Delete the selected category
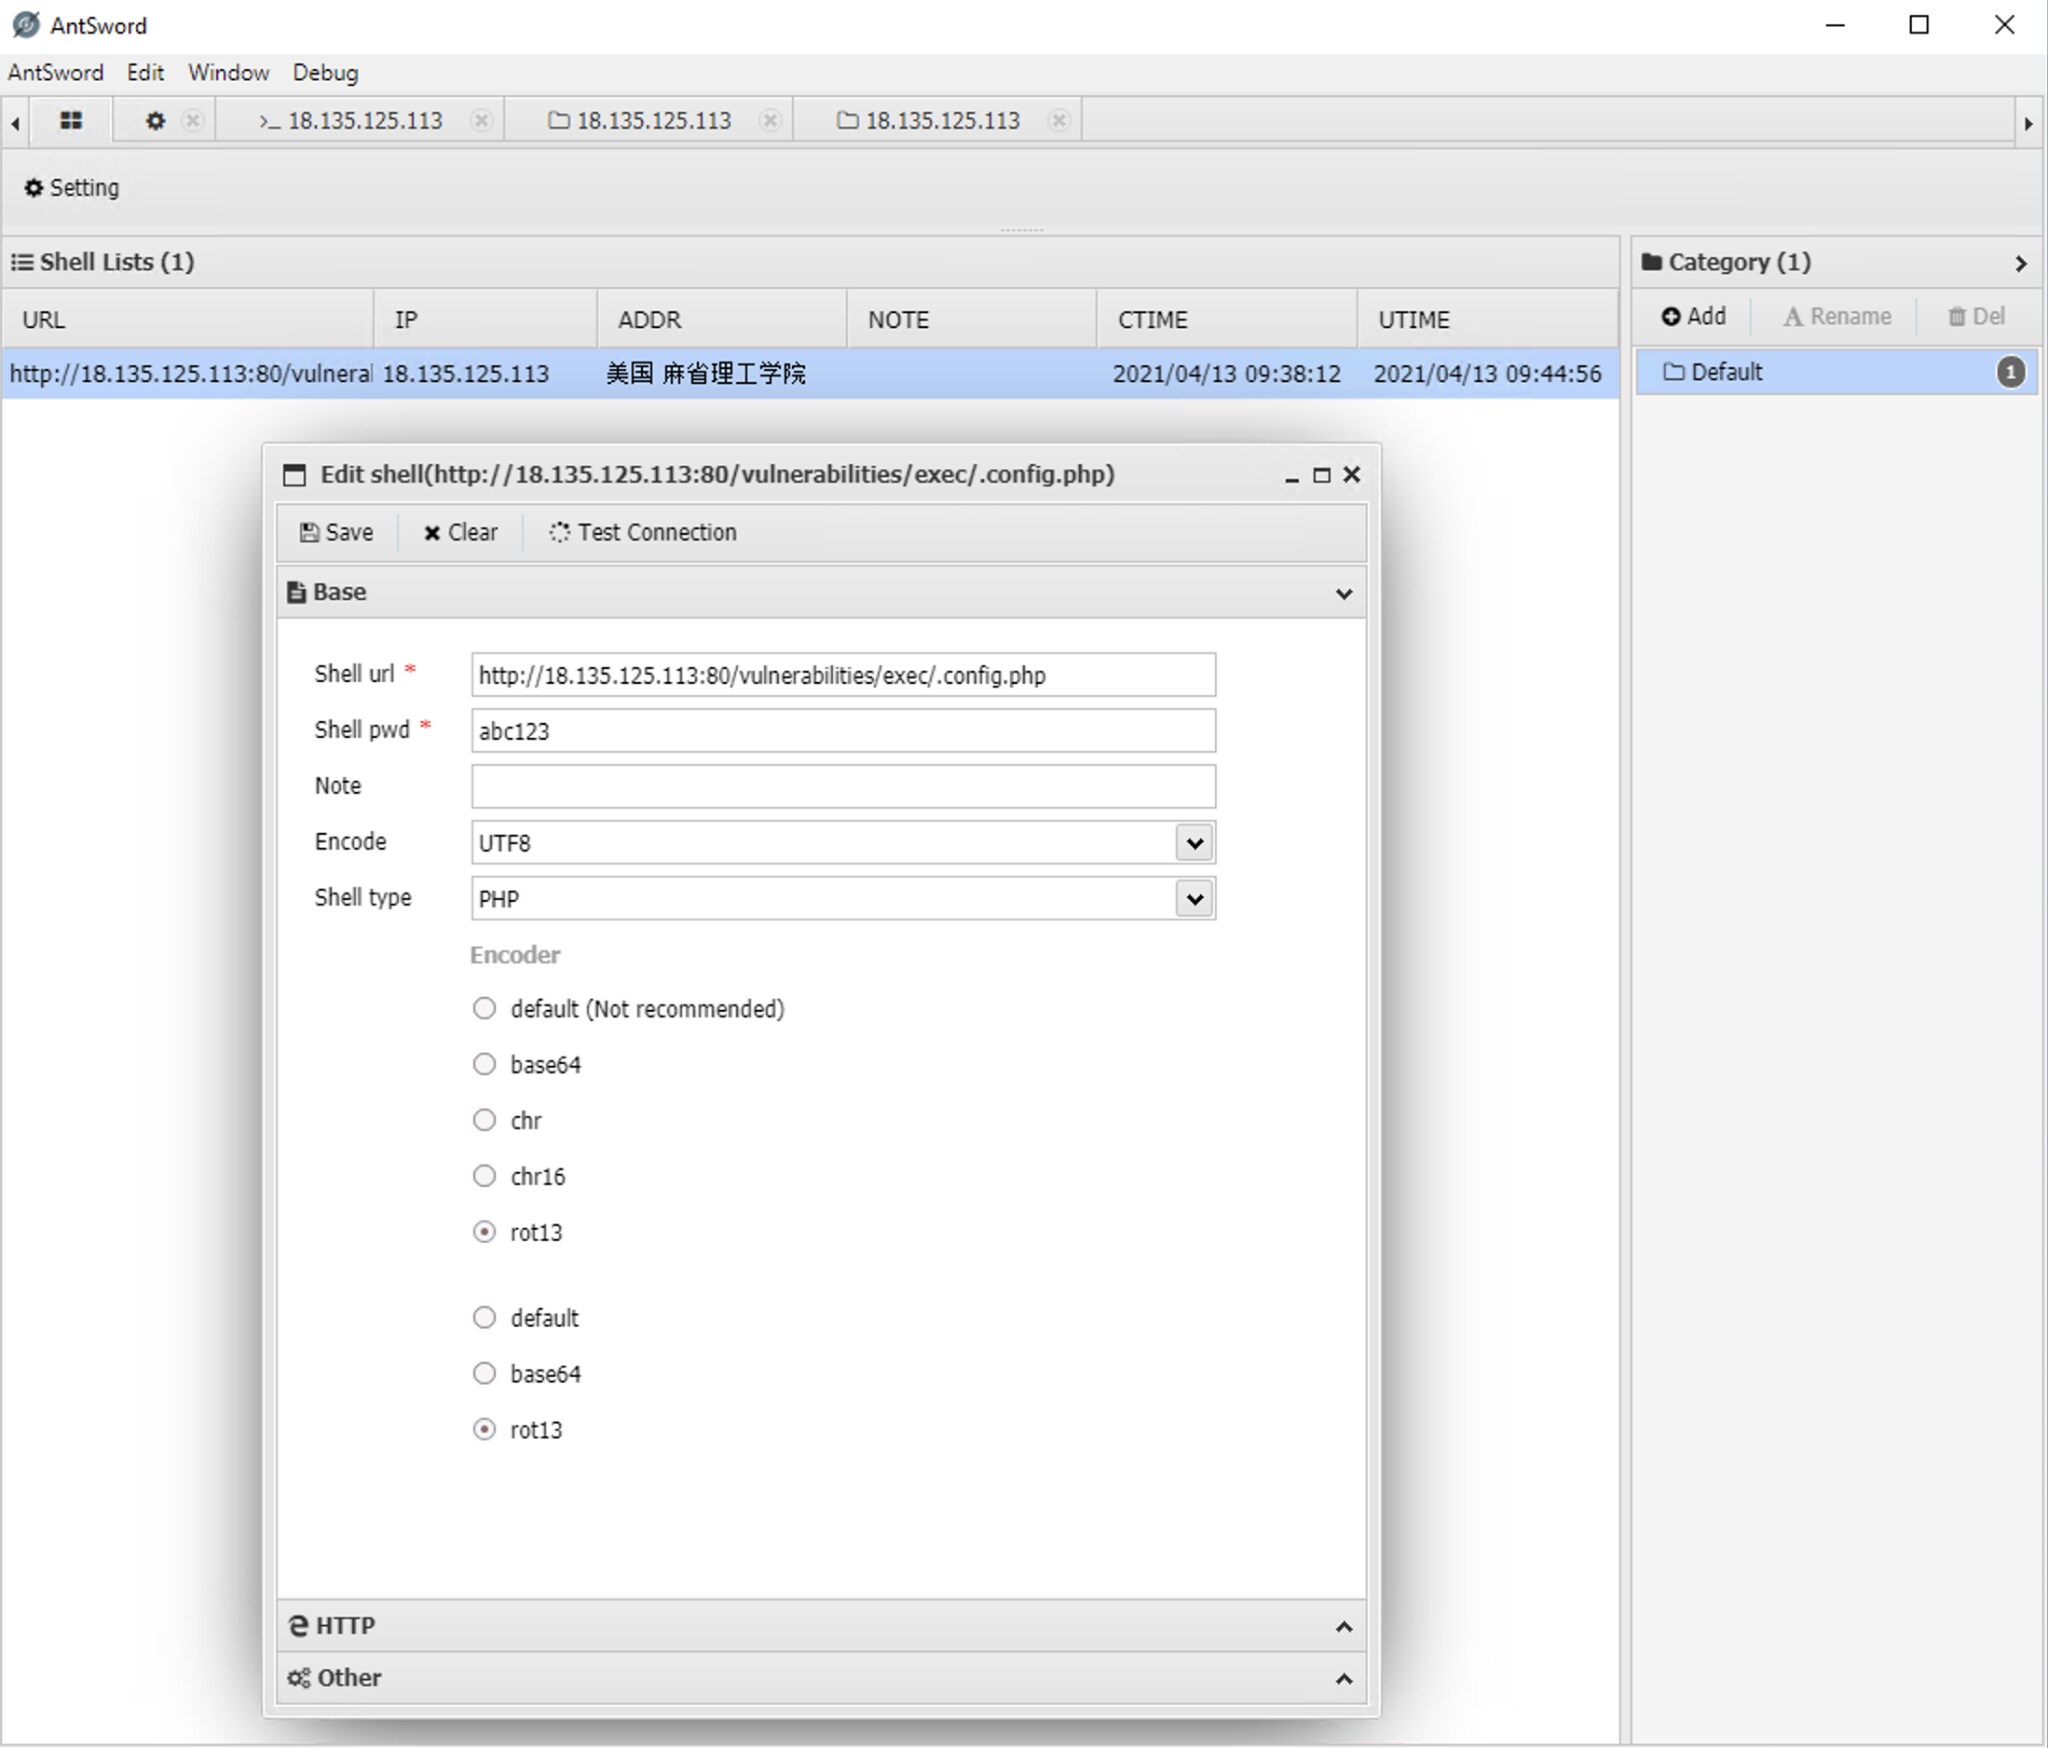Screen dimensions: 2048x1748 click(1976, 316)
